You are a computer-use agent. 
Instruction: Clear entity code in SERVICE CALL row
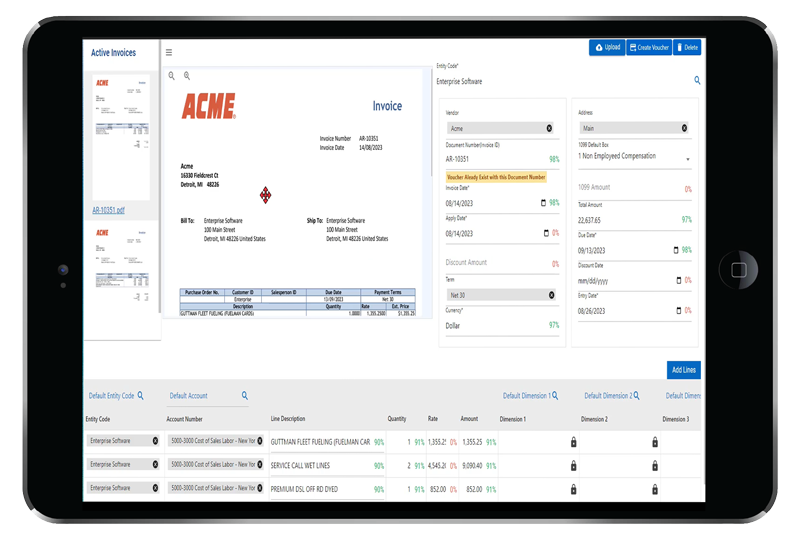(156, 464)
